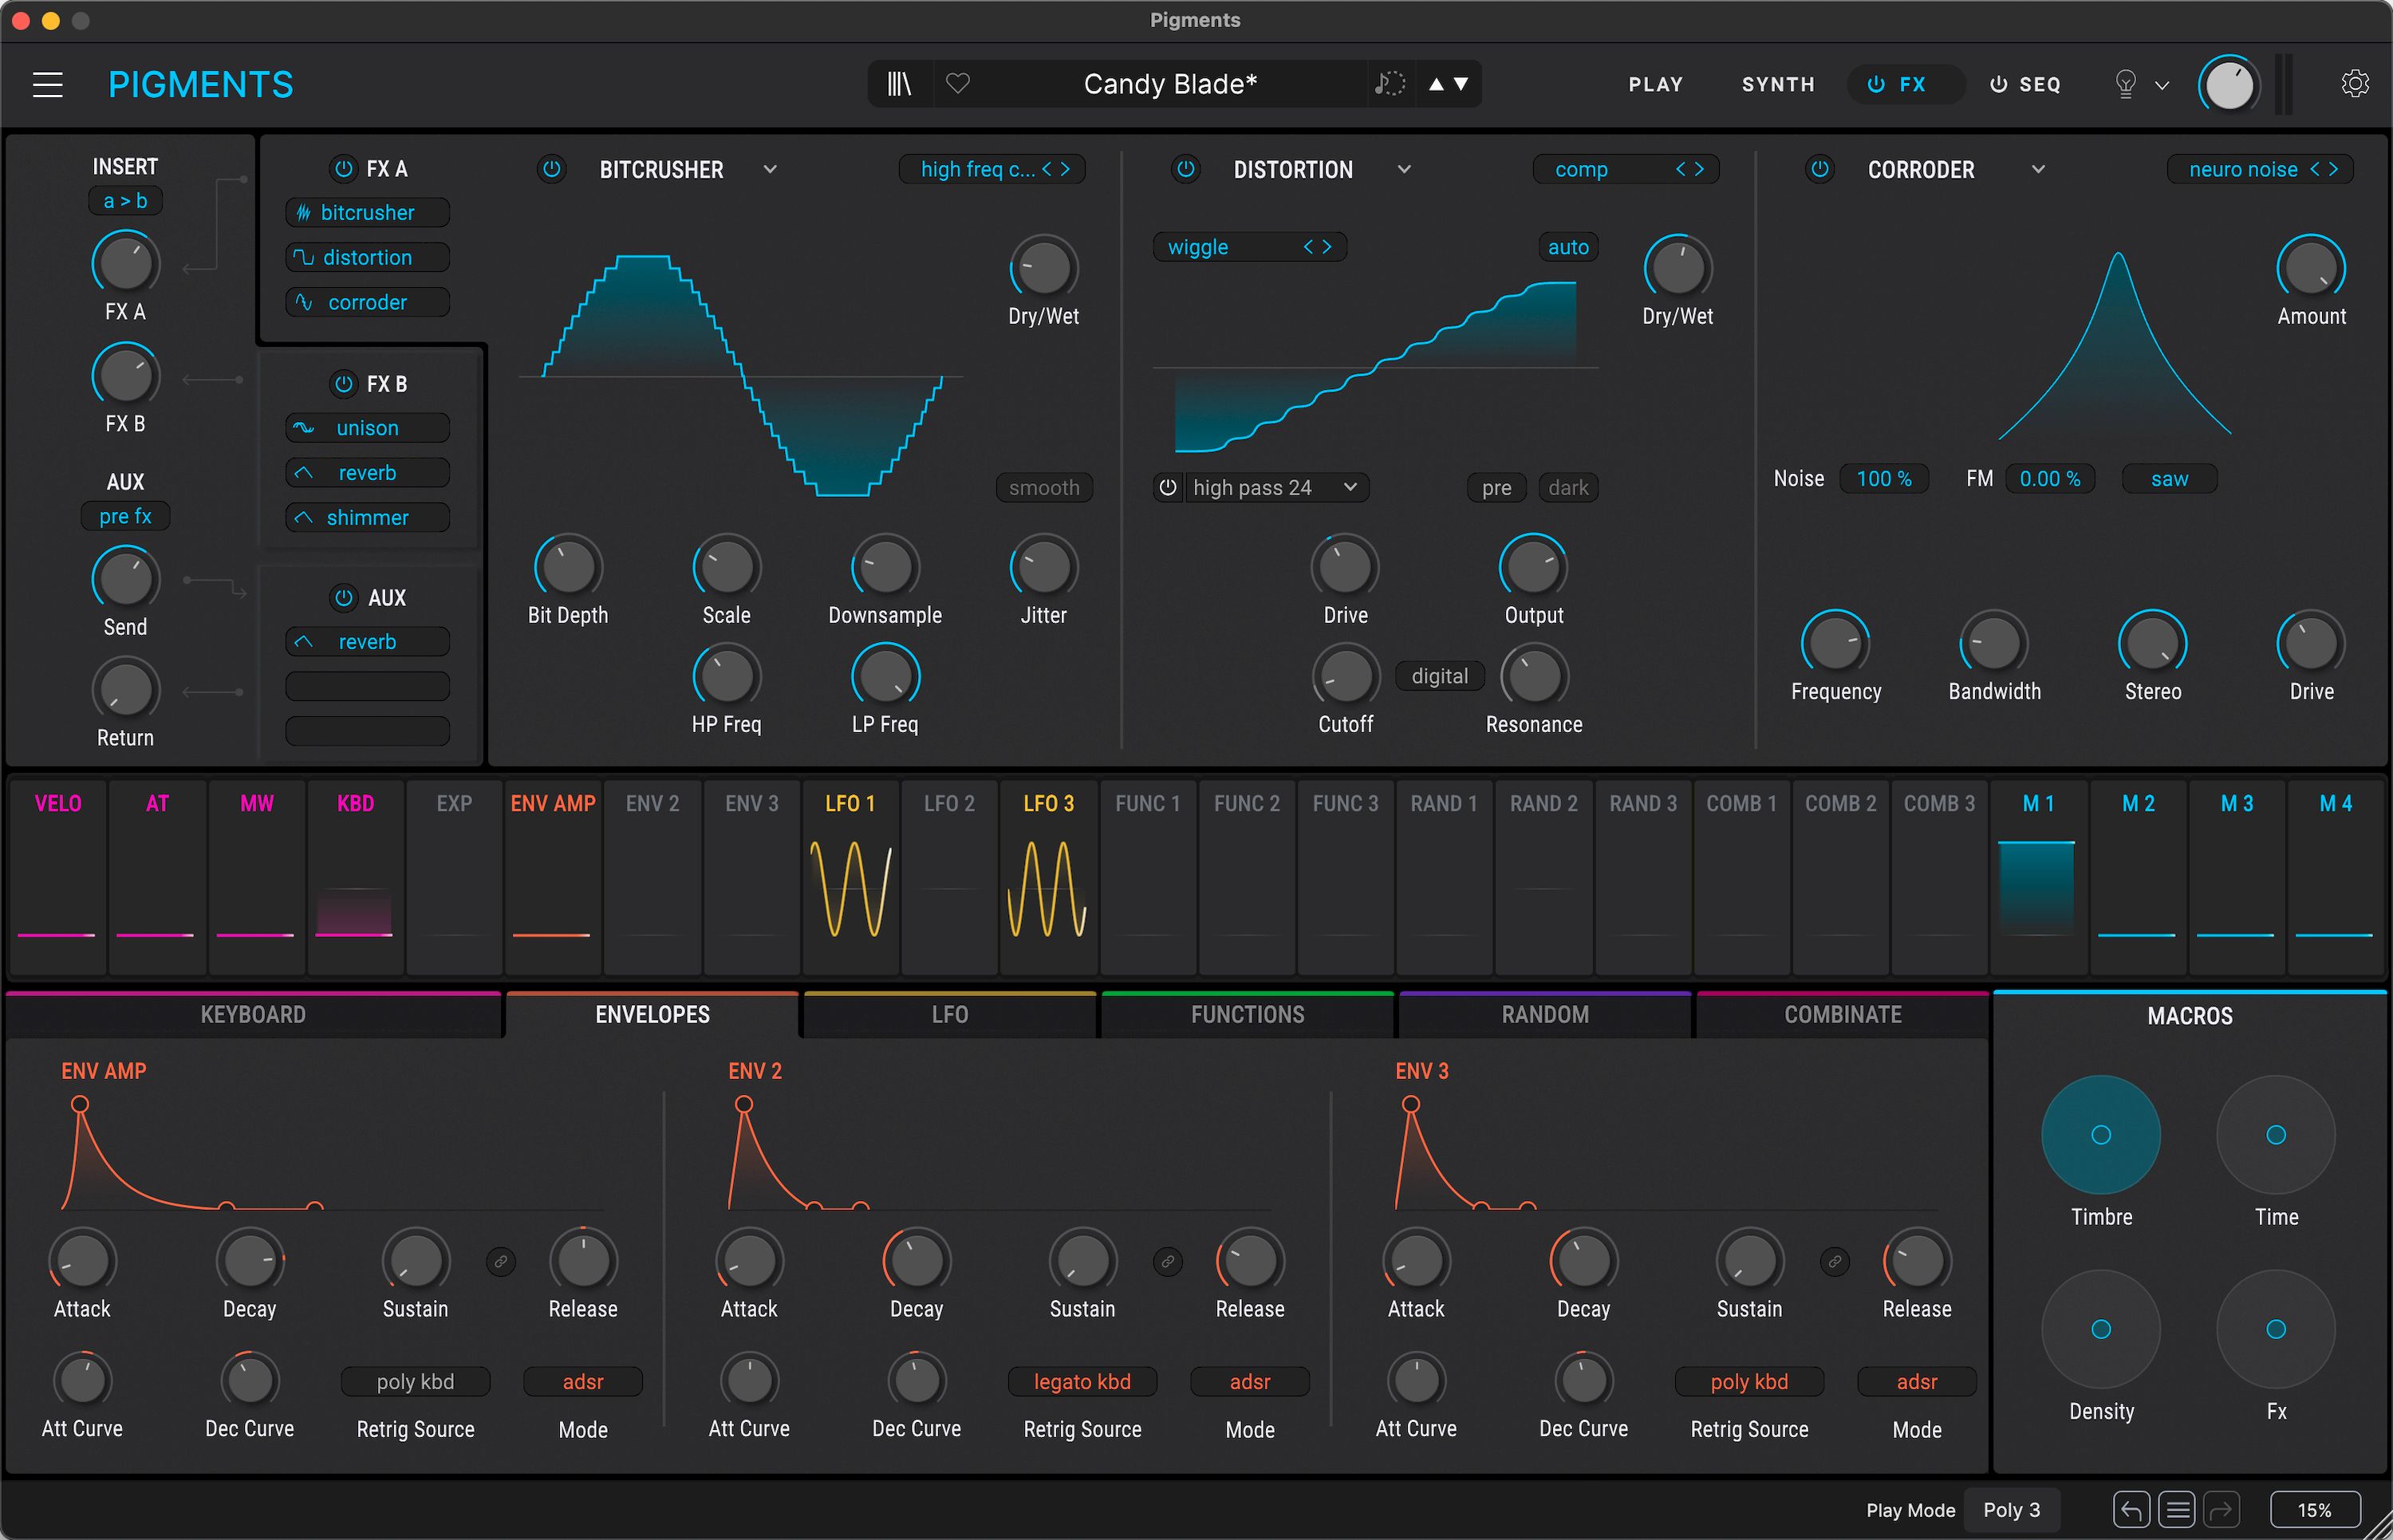2393x1540 pixels.
Task: Select the distortion slot in FX A
Action: coord(367,258)
